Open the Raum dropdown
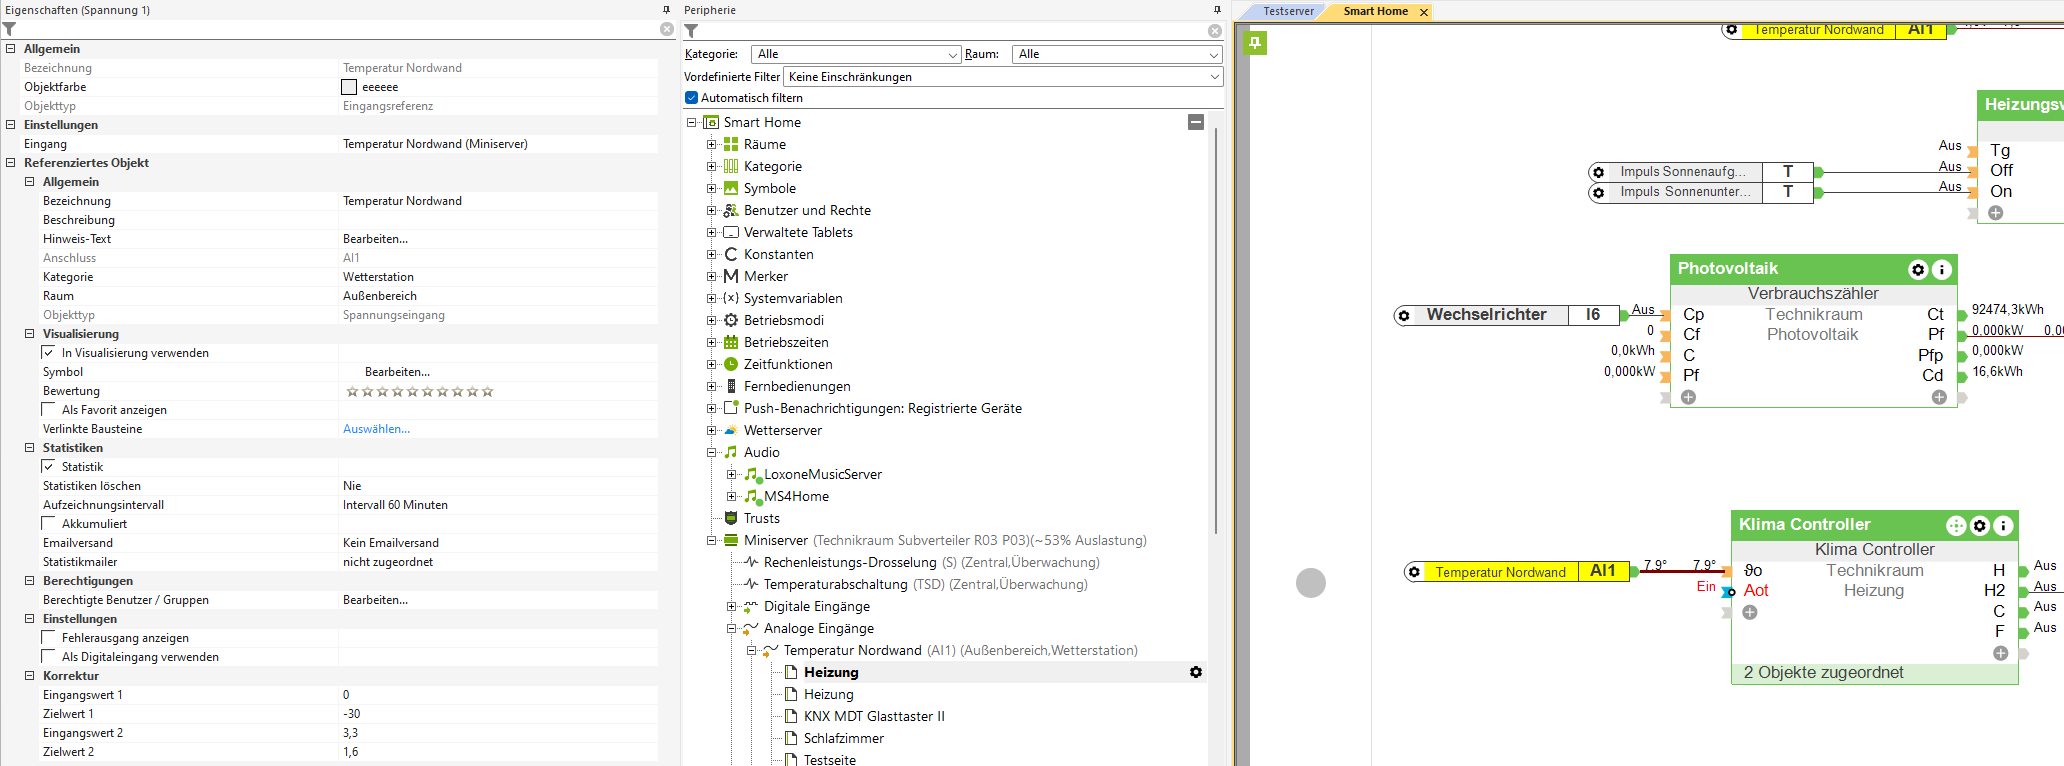The height and width of the screenshot is (766, 2064). (x=1116, y=54)
